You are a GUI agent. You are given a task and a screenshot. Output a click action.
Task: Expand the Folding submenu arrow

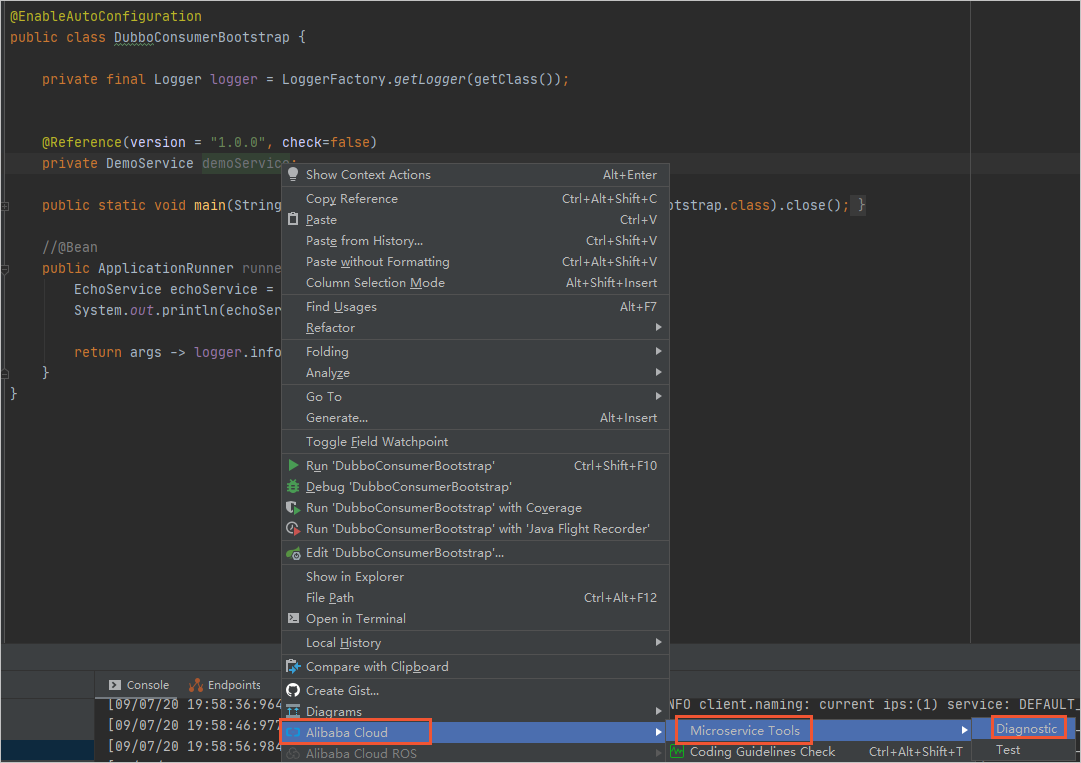[658, 352]
